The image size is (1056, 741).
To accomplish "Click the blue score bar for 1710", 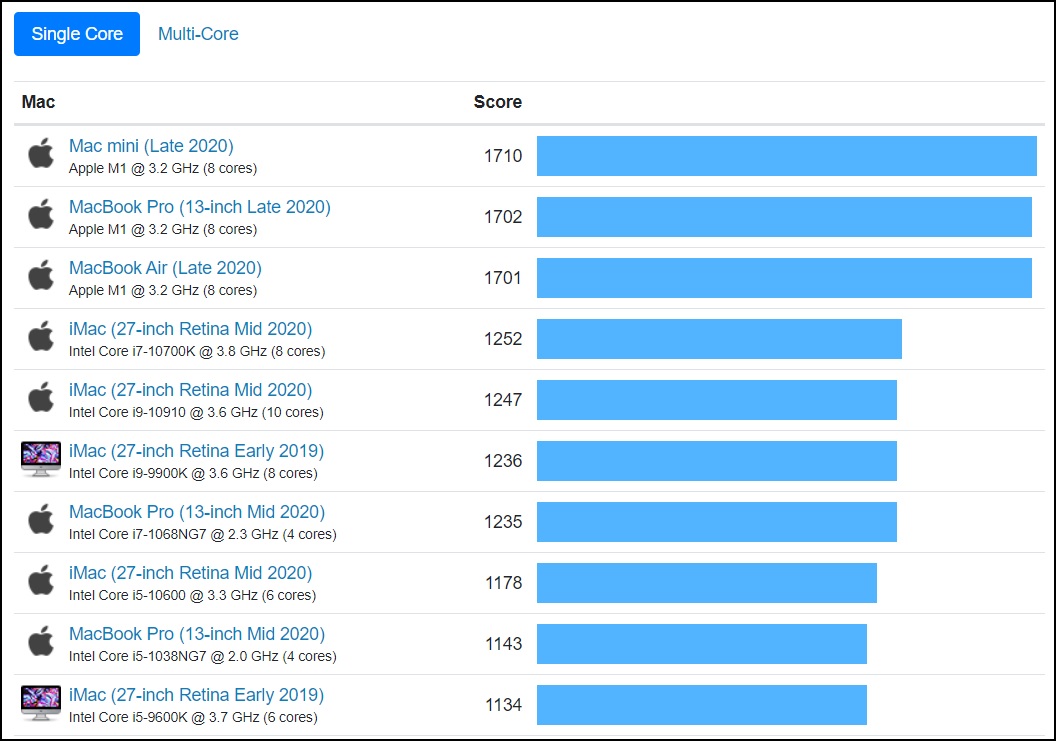I will coord(786,156).
